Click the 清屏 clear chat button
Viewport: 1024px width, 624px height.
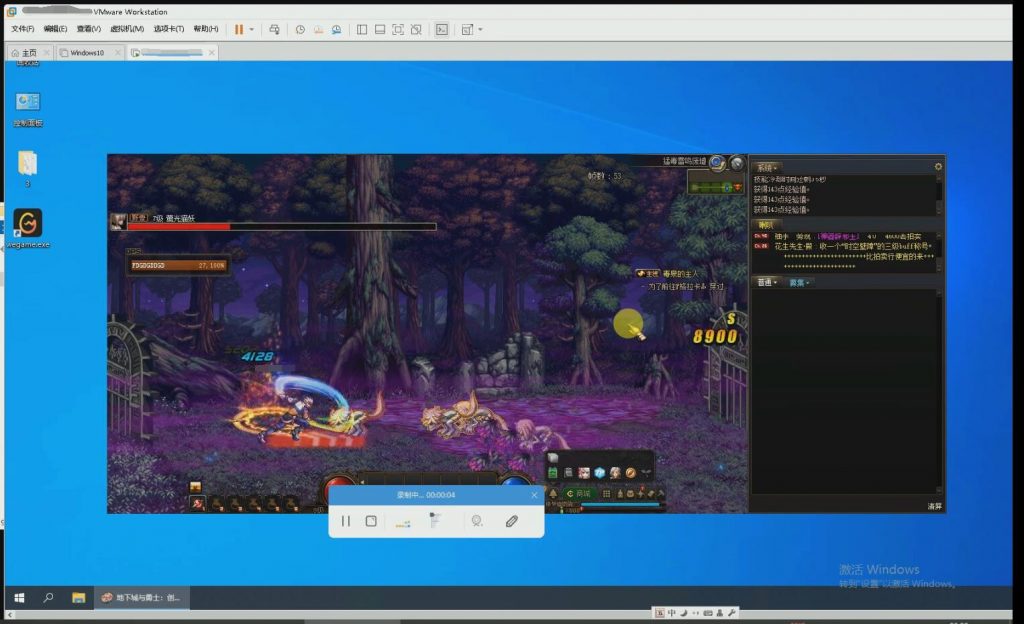pyautogui.click(x=935, y=507)
